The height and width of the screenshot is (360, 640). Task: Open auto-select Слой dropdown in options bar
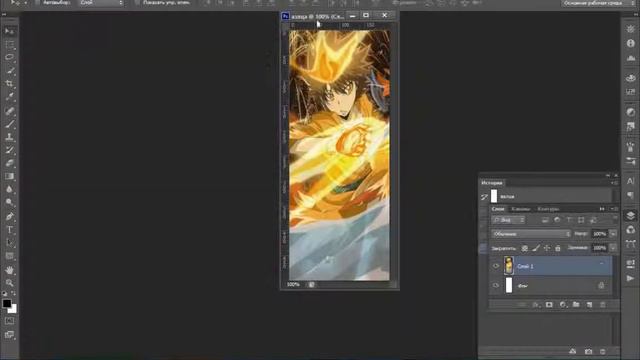[x=101, y=2]
